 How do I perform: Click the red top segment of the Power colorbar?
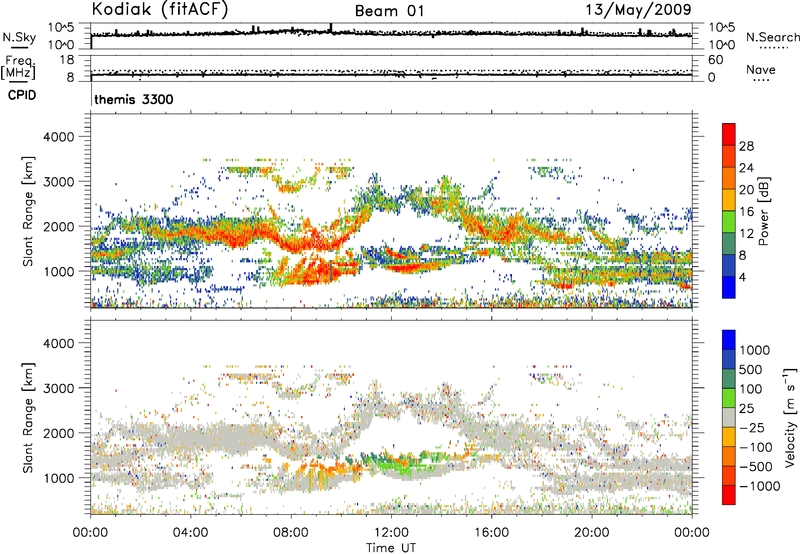[729, 134]
